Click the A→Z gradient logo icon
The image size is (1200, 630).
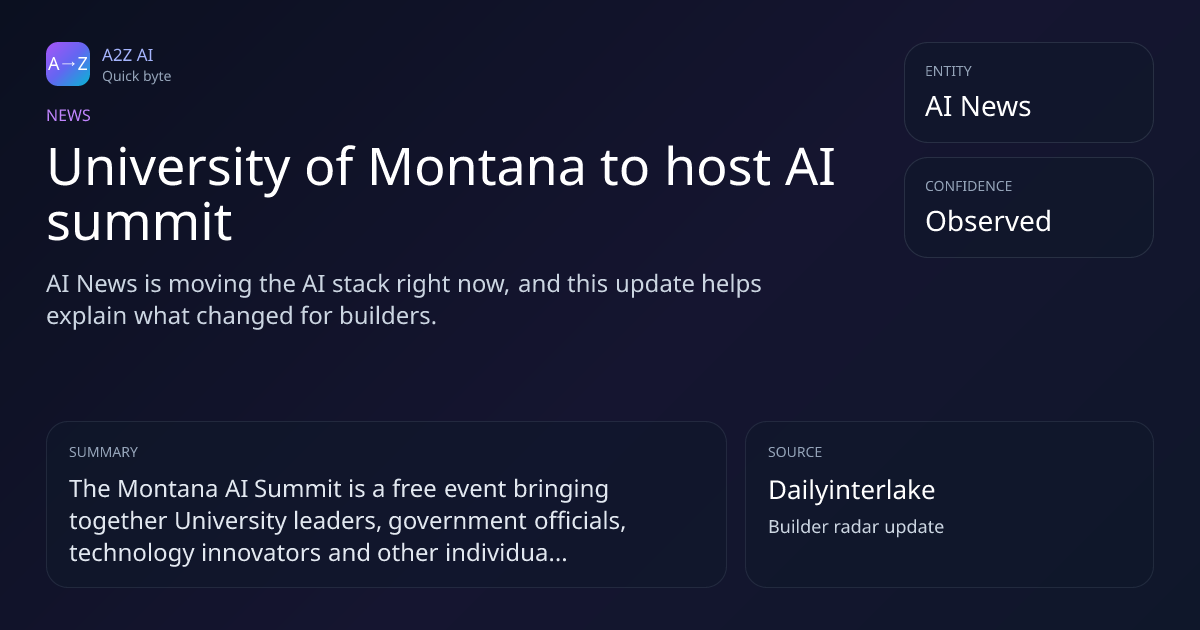pos(68,64)
